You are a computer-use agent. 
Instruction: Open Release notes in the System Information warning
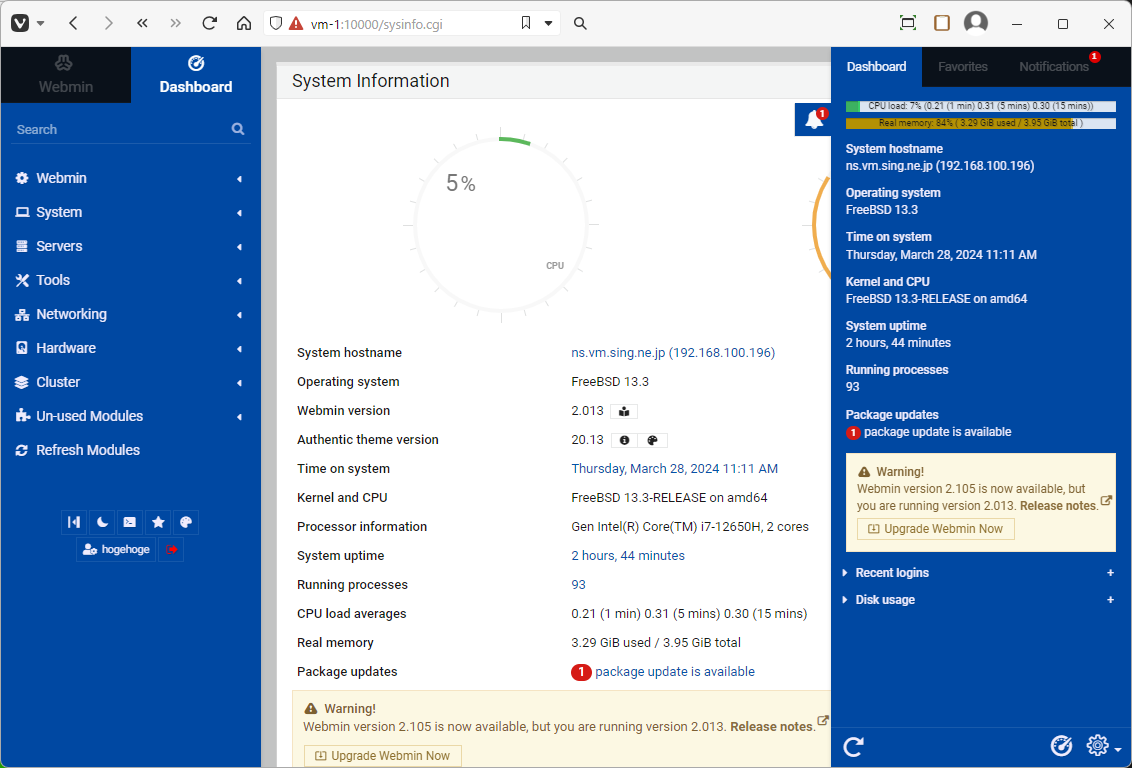(x=772, y=727)
